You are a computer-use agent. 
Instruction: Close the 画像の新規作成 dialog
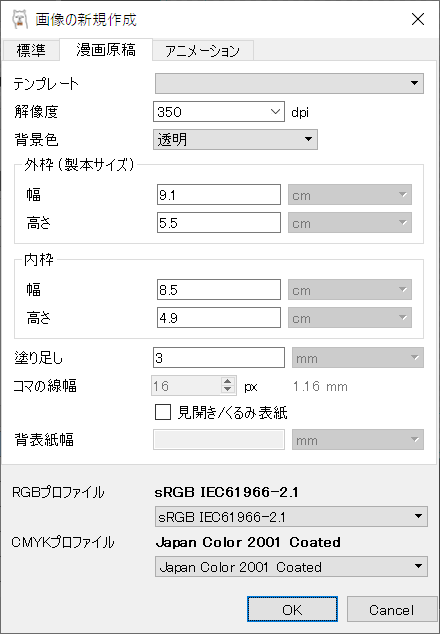point(418,19)
